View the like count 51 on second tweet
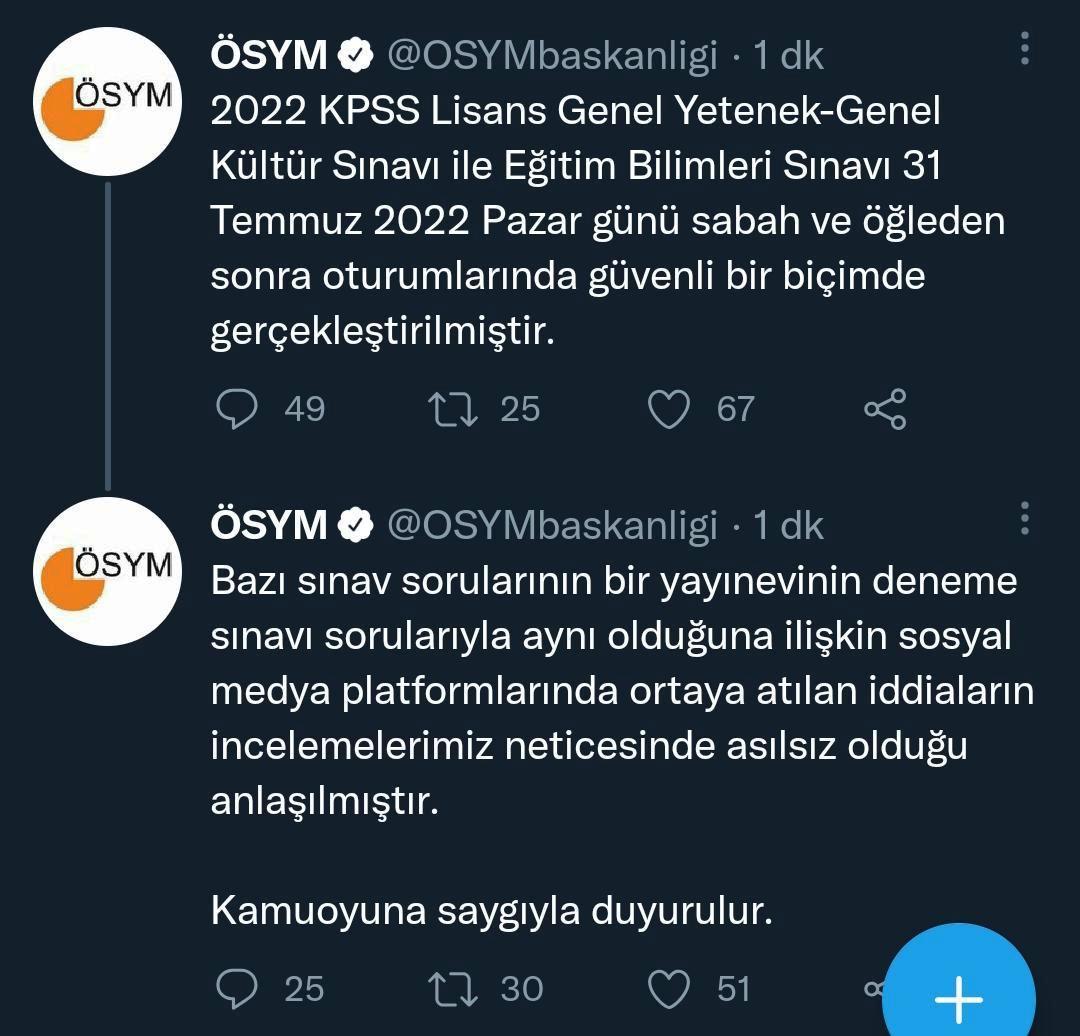The height and width of the screenshot is (1036, 1080). pyautogui.click(x=733, y=989)
